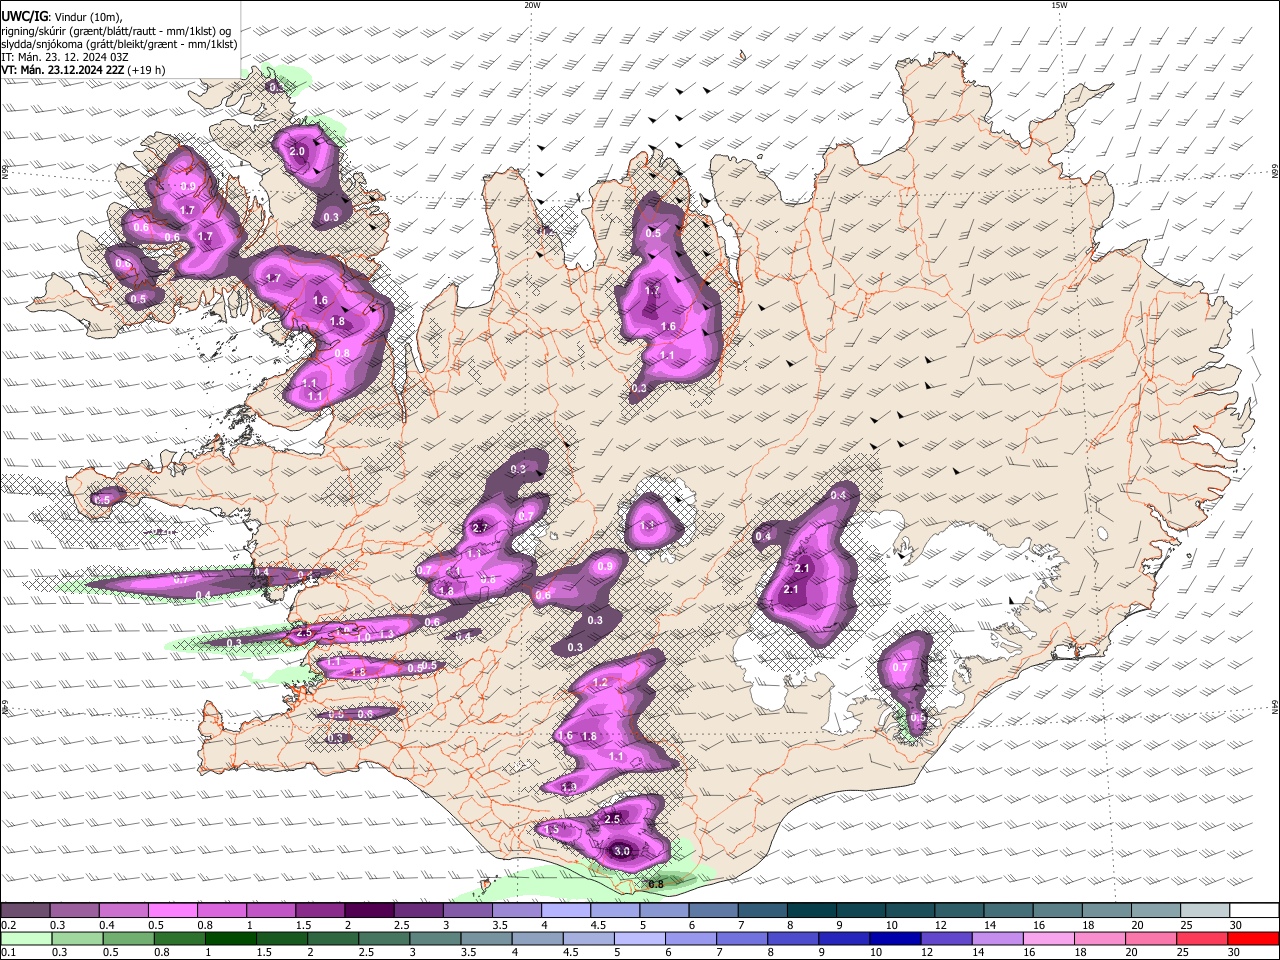Screen dimensions: 1280x960
Task: Click the snow legend swatch between 25 and 30
Action: pyautogui.click(x=1205, y=911)
